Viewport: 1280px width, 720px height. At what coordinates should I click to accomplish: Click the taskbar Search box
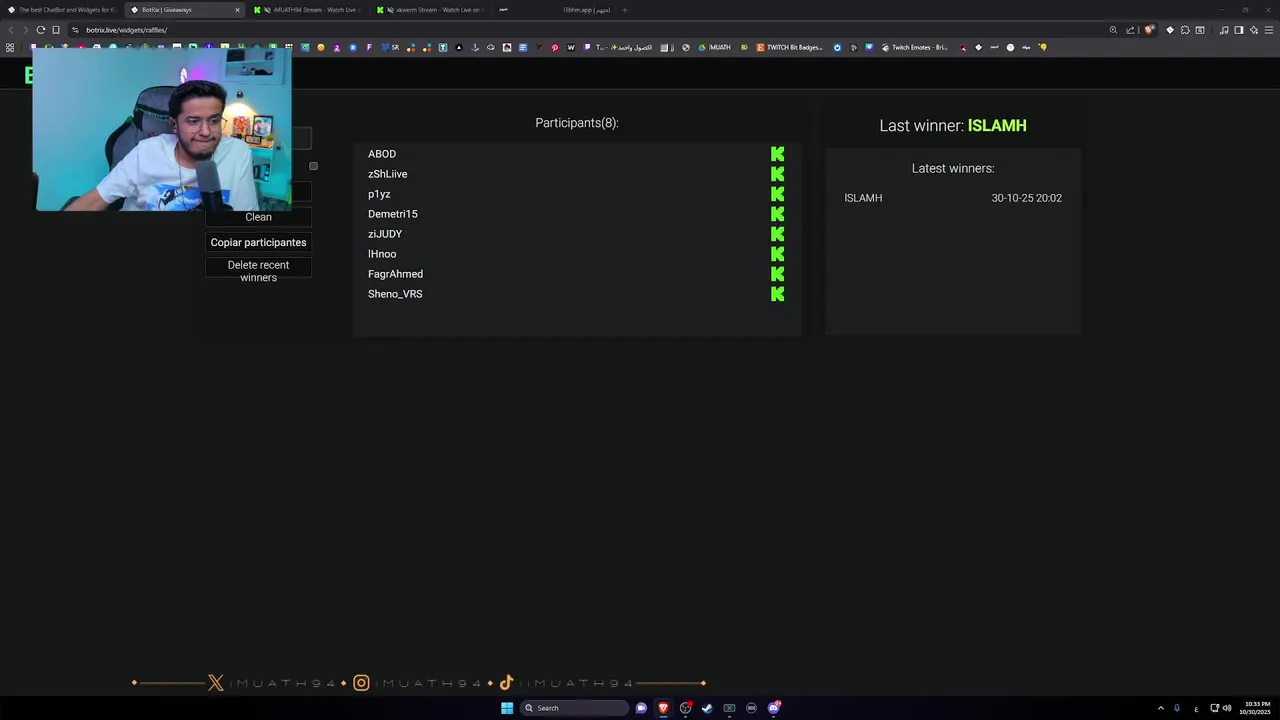(575, 708)
